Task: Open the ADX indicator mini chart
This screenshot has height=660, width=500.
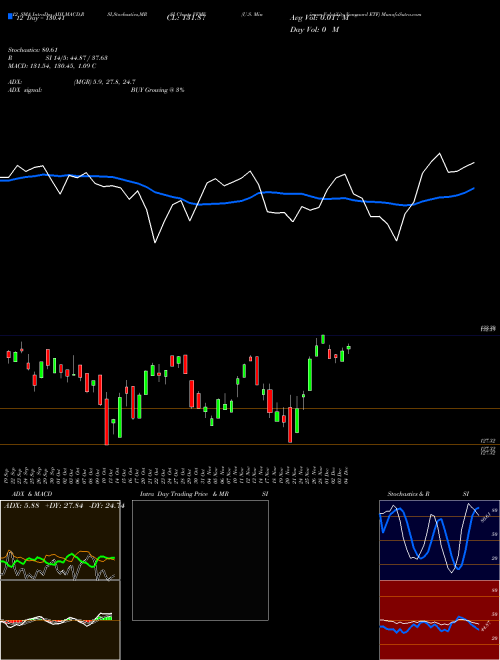Action: click(x=60, y=540)
